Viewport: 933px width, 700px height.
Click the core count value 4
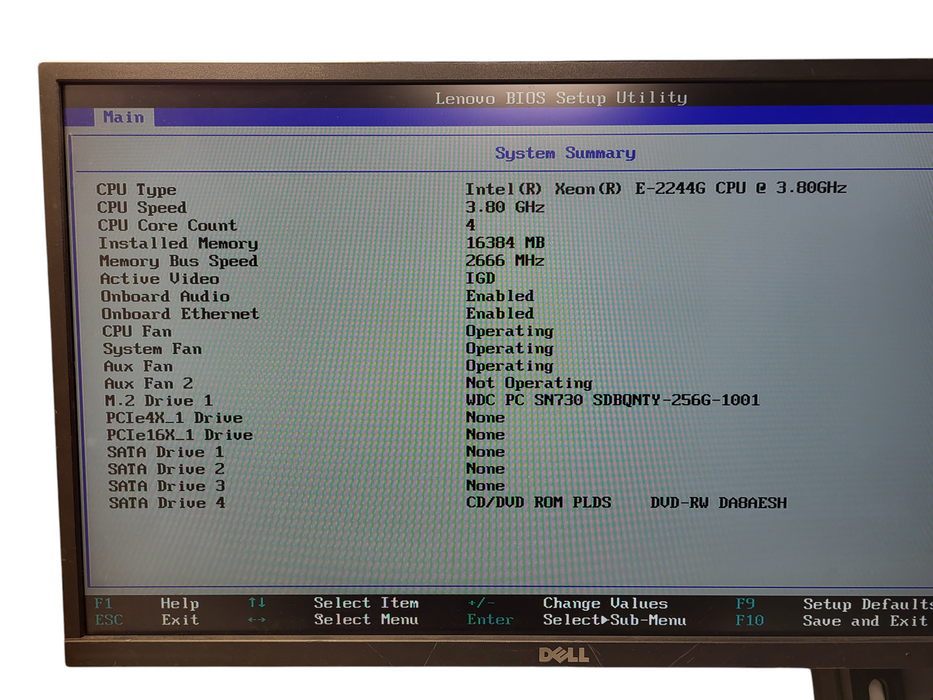coord(471,224)
